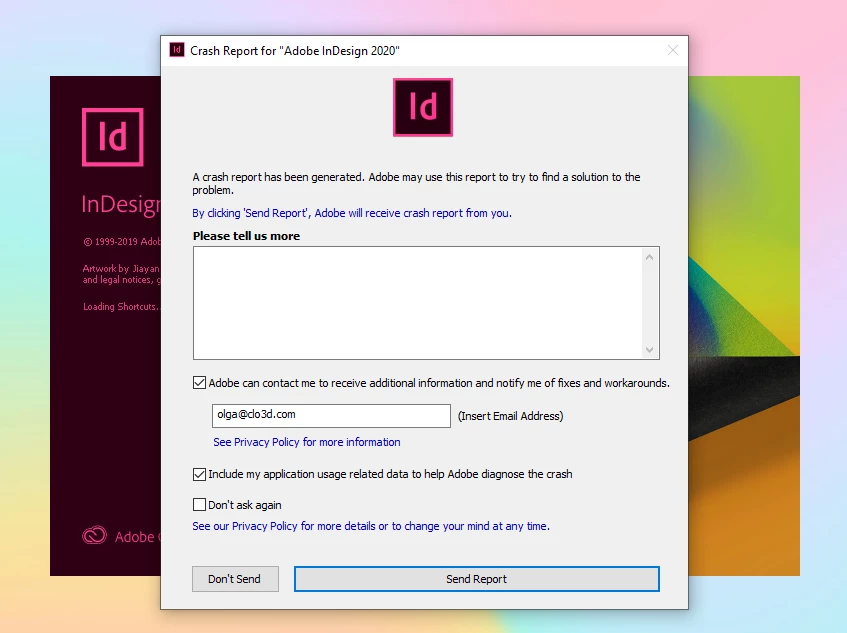
Task: Uncheck Include my application usage data checkbox
Action: pyautogui.click(x=199, y=474)
